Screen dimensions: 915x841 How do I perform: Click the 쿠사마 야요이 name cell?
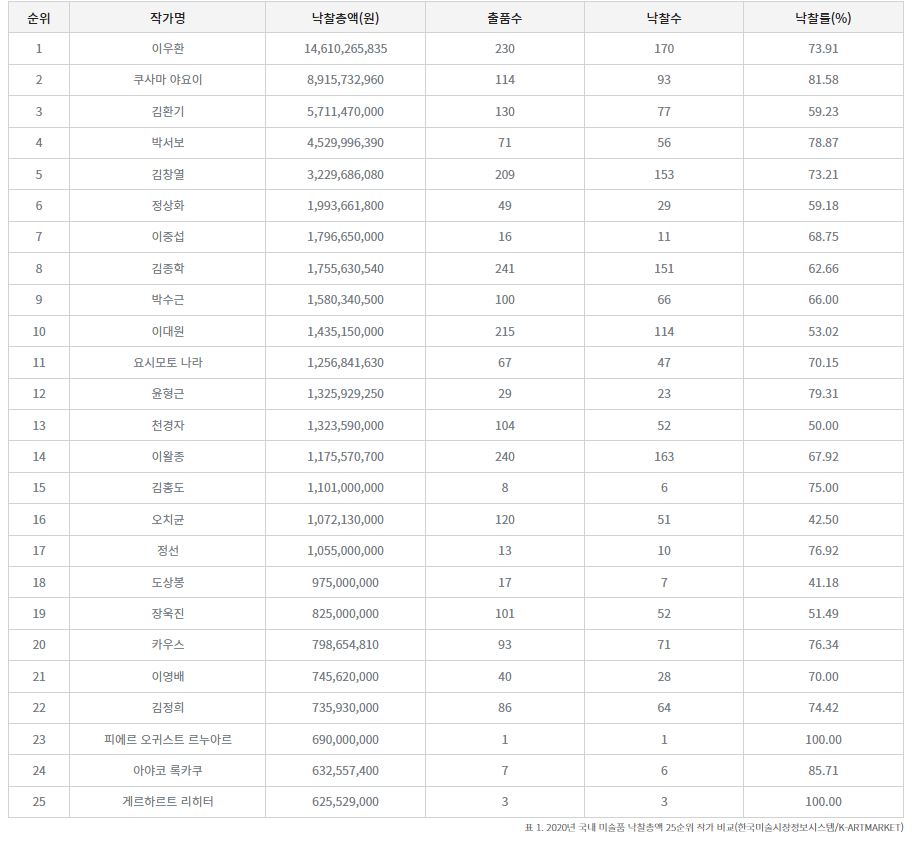tap(166, 80)
